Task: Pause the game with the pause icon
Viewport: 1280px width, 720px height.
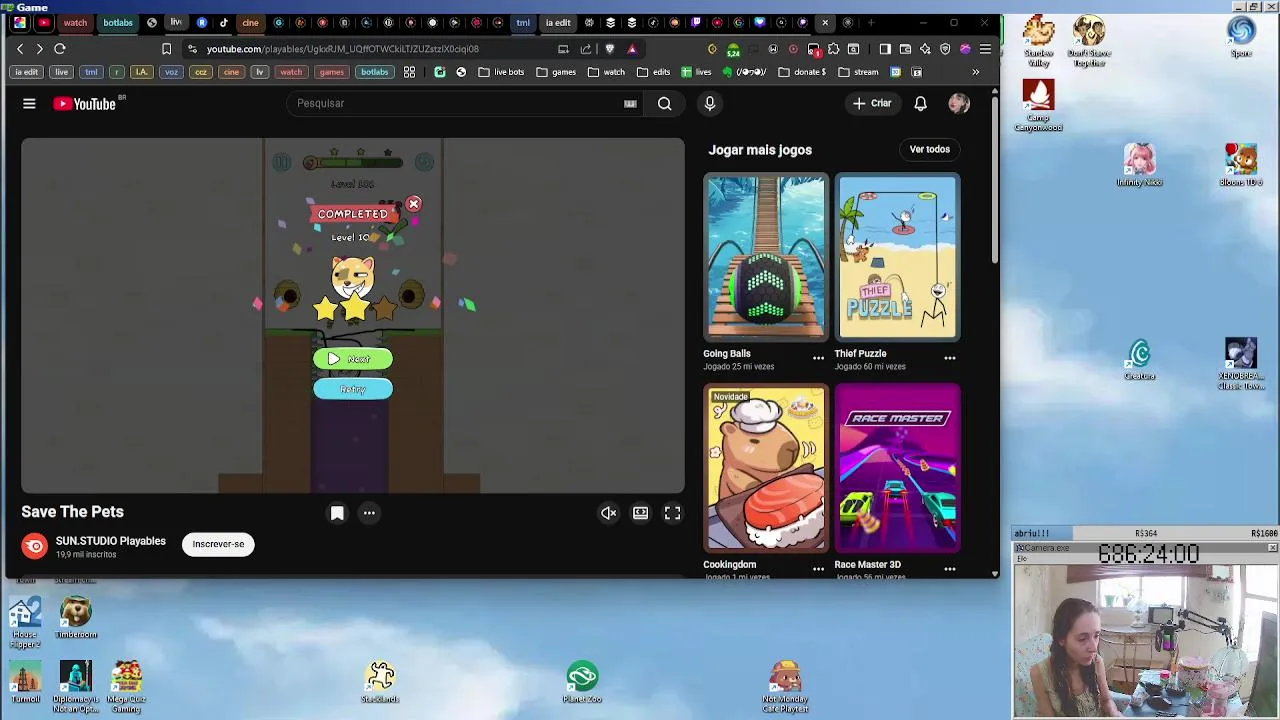Action: click(282, 162)
